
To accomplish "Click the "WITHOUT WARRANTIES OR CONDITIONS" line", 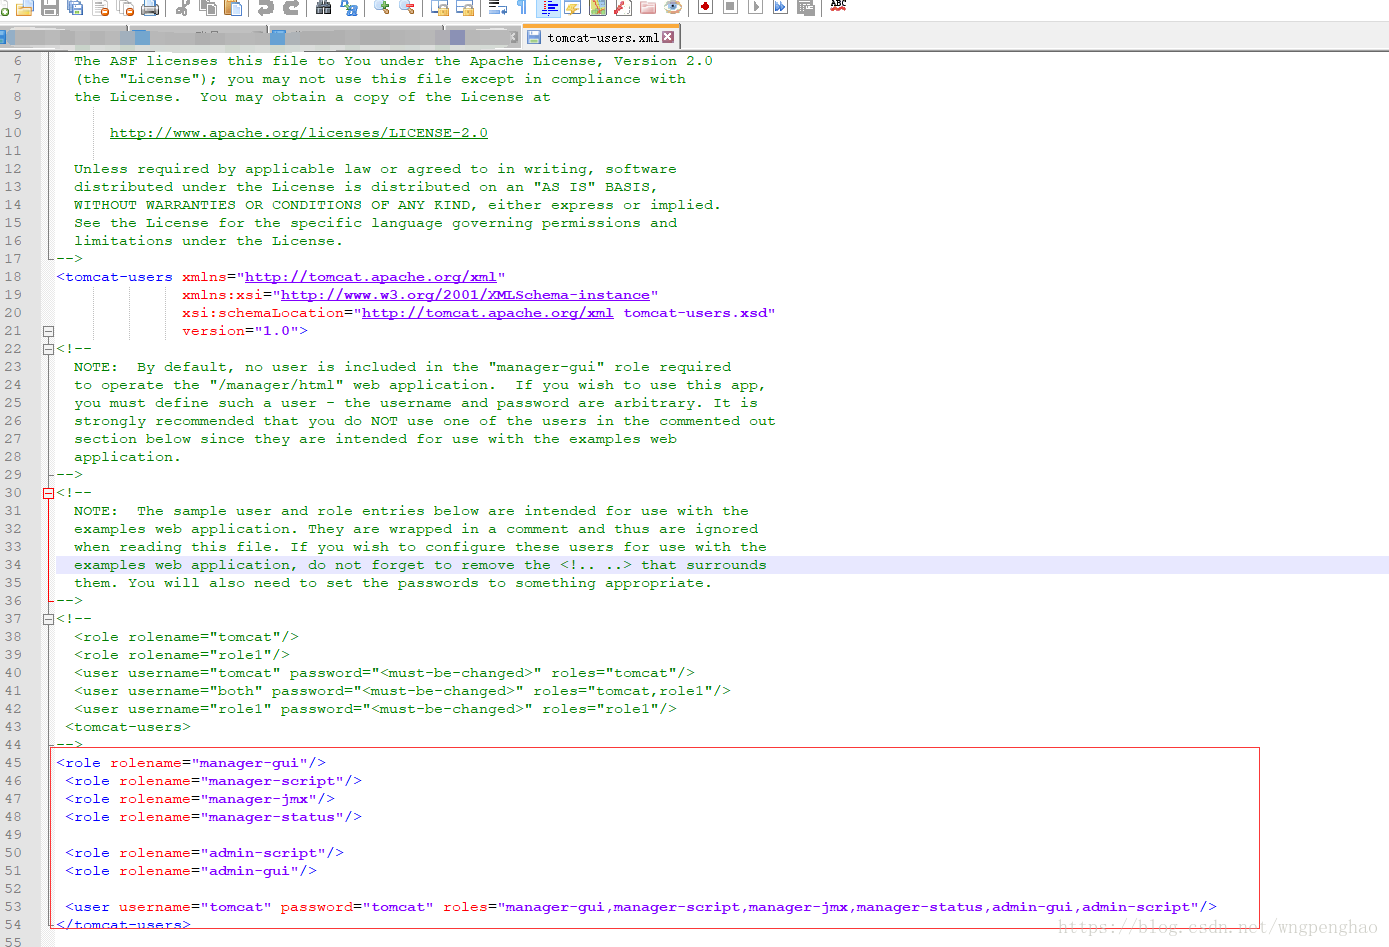I will click(x=397, y=205).
